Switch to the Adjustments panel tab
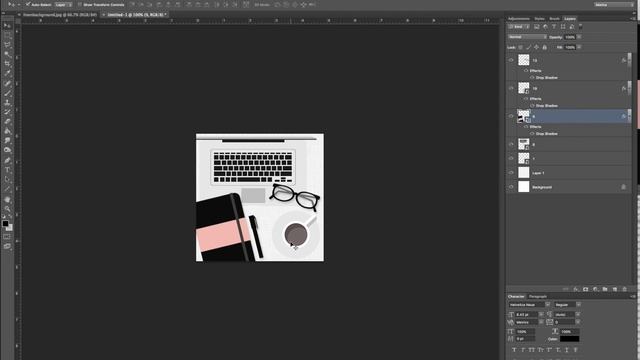Screen dimensions: 640x360 519,19
